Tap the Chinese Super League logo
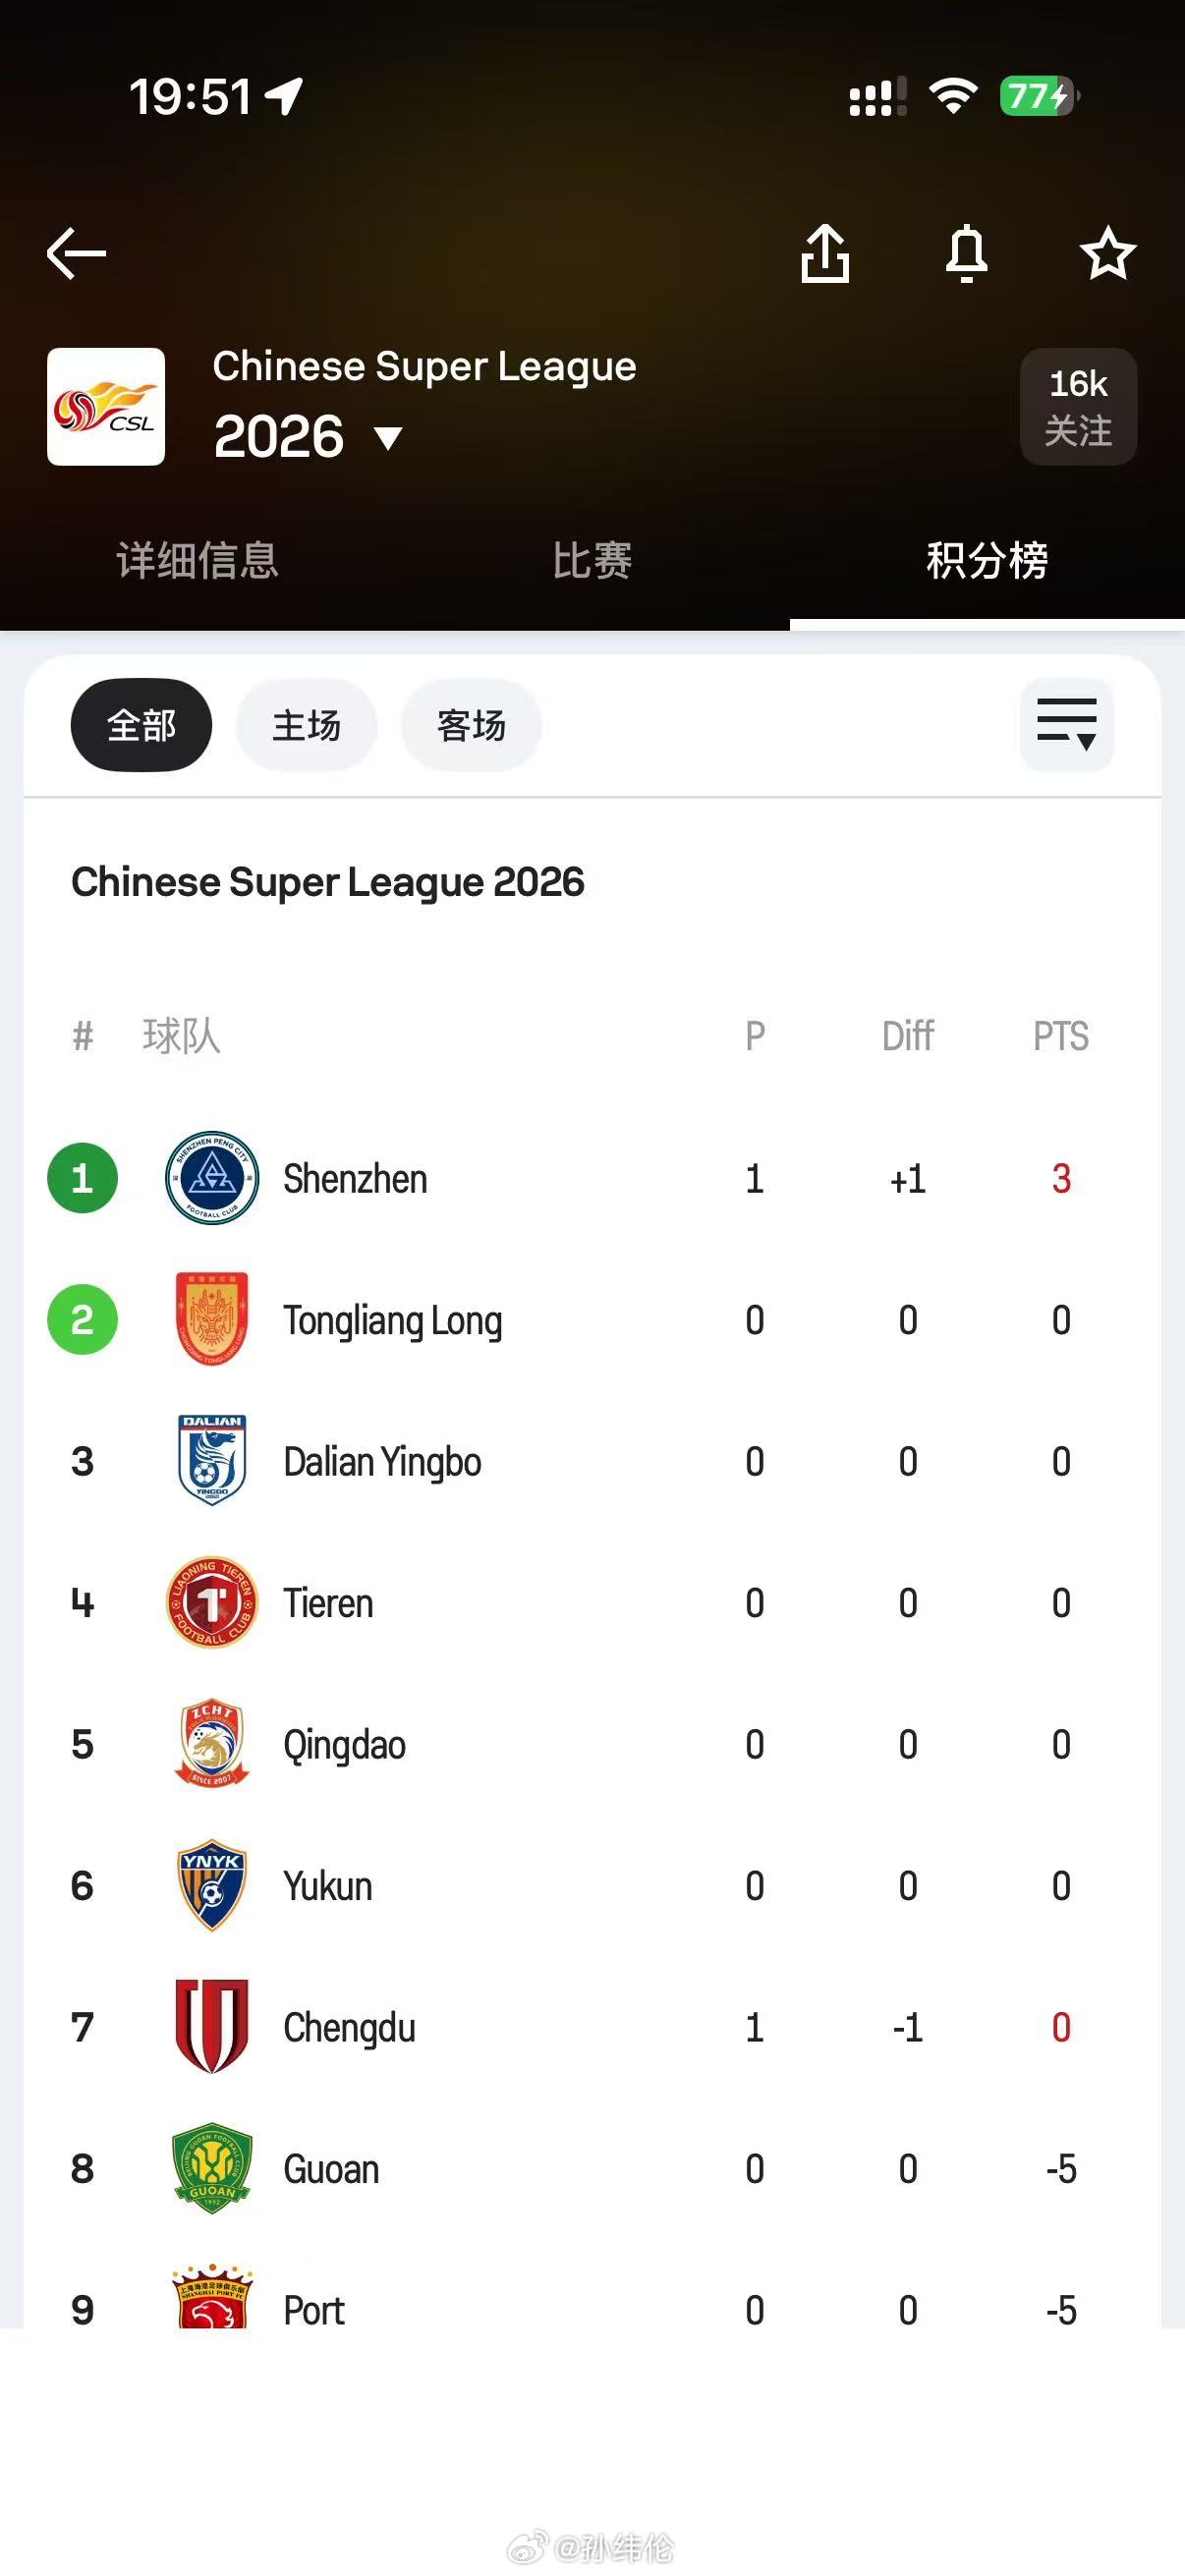1185x2576 pixels. coord(106,407)
